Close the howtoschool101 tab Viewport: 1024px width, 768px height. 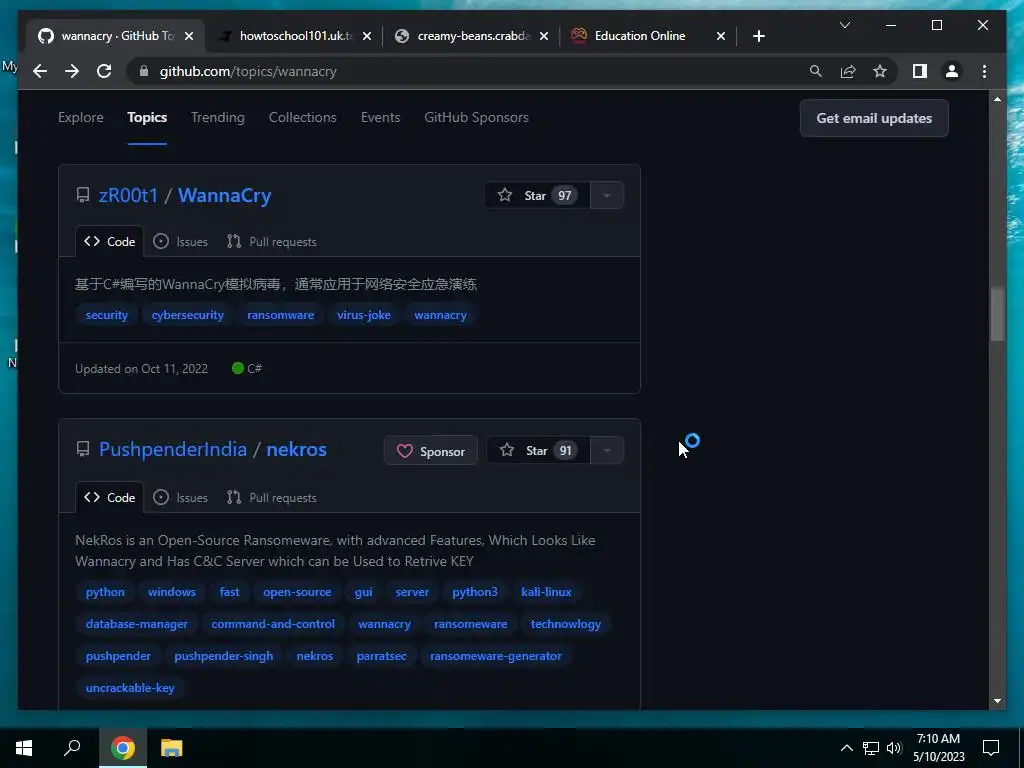pyautogui.click(x=367, y=36)
